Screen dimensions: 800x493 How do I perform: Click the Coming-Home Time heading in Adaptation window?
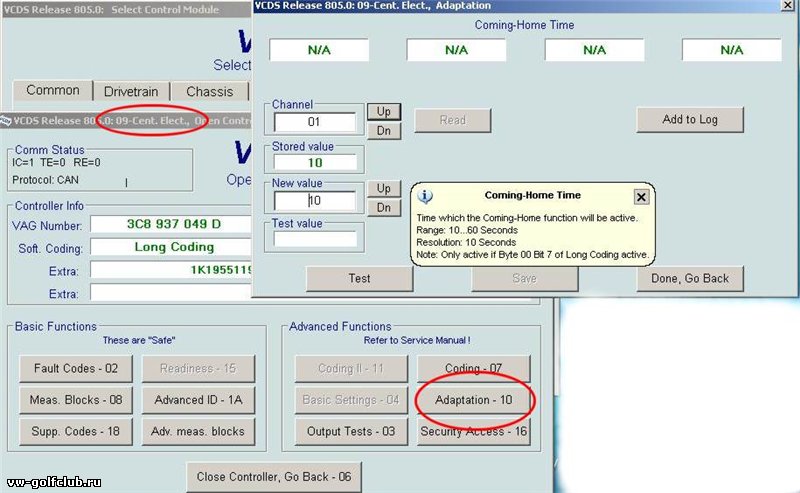click(524, 25)
